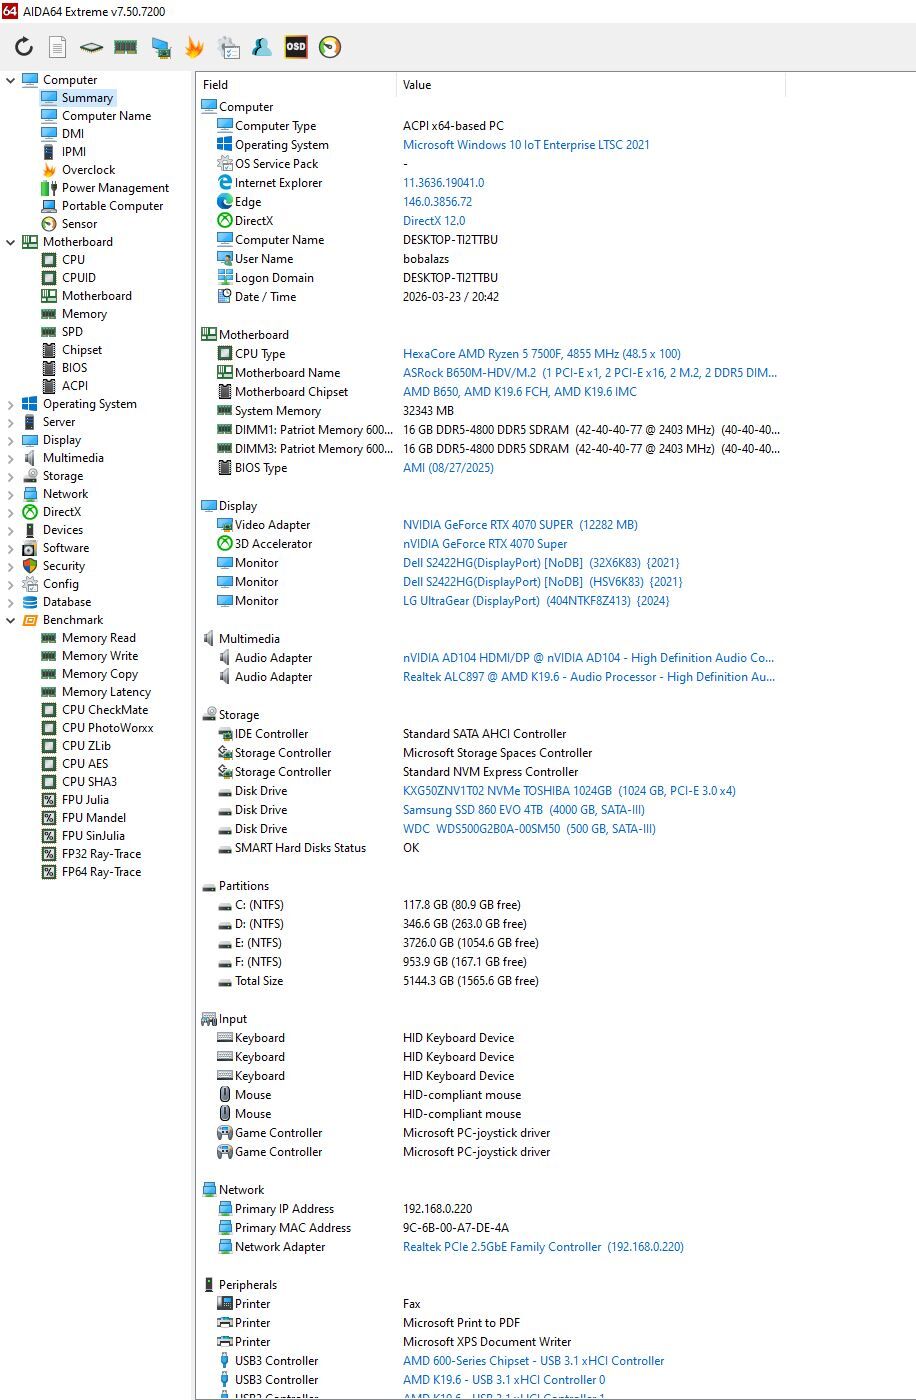Click Microsoft Print to PDF printer value
This screenshot has width=916, height=1400.
click(x=461, y=1323)
